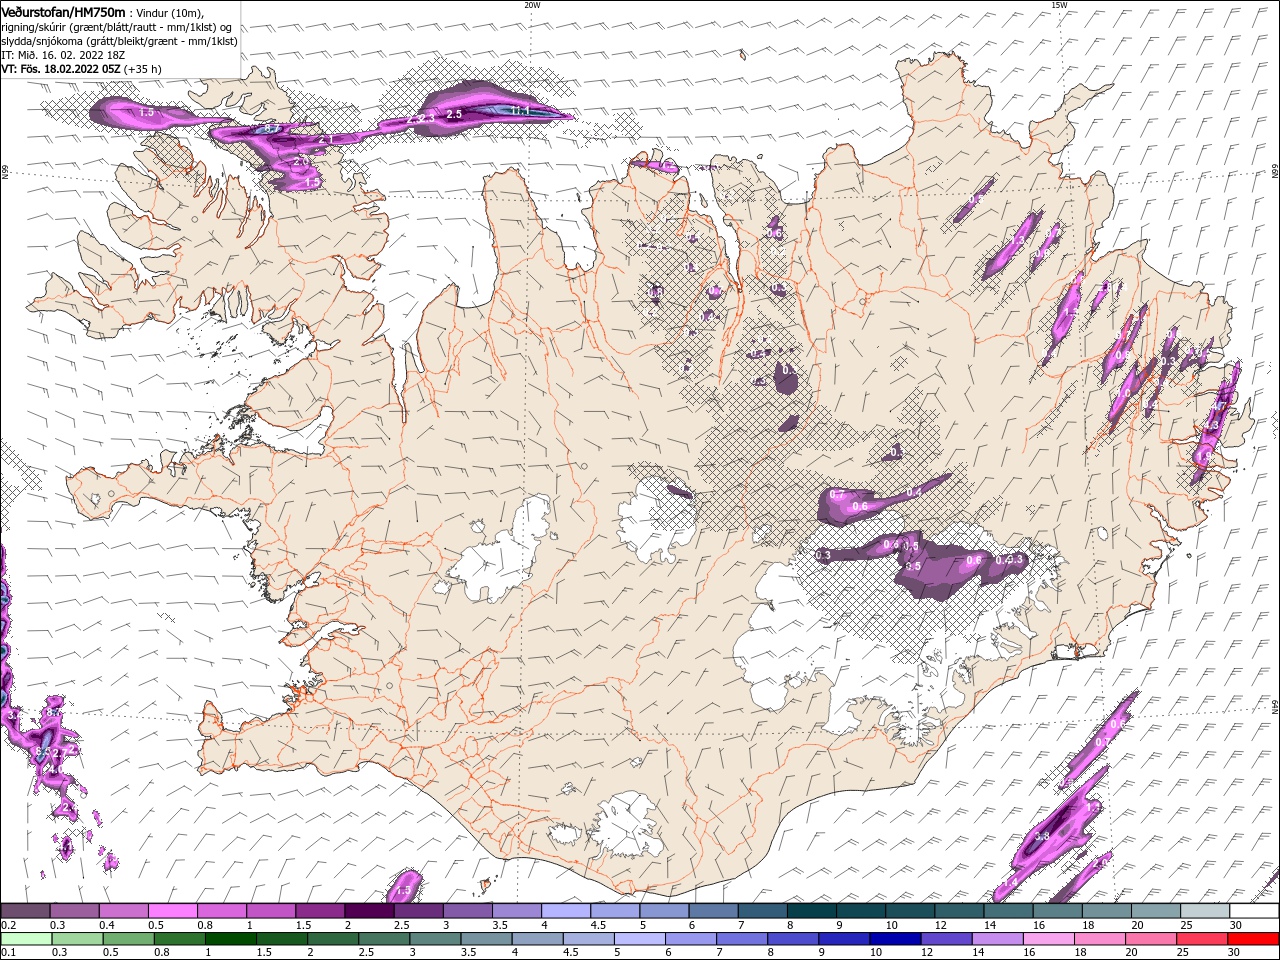The image size is (1280, 960).
Task: Select rain legend swatch starting at 3.5
Action: [x=485, y=939]
